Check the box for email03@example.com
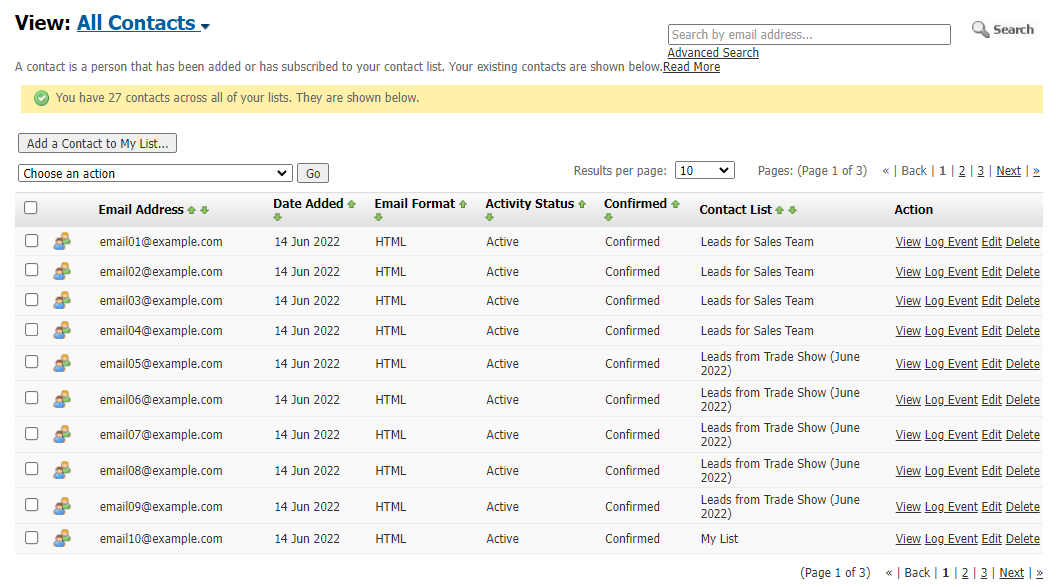The image size is (1062, 587). click(31, 299)
